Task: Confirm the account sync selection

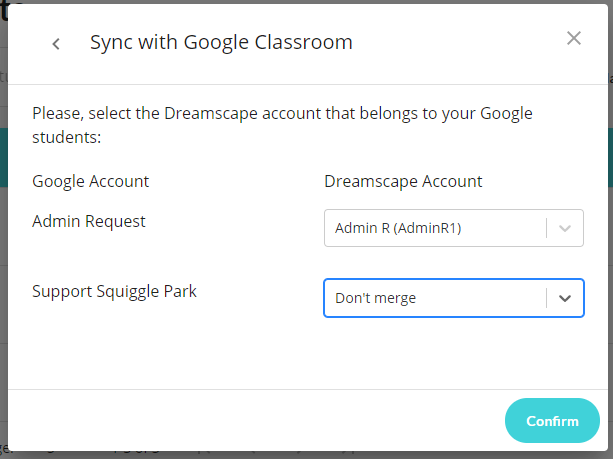Action: [552, 421]
